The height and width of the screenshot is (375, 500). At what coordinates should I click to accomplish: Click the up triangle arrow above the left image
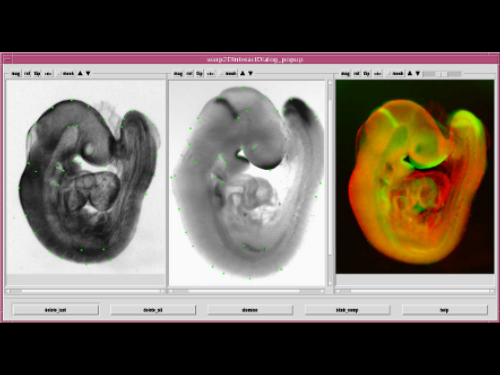(x=80, y=73)
